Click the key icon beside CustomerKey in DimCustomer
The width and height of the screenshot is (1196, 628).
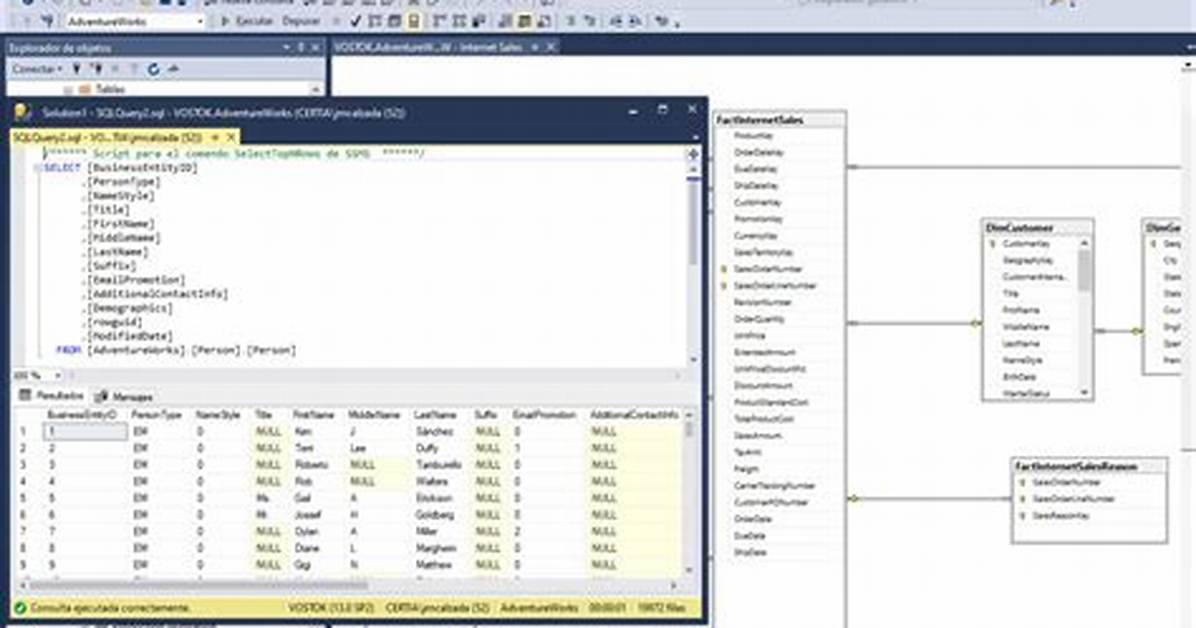tap(992, 244)
